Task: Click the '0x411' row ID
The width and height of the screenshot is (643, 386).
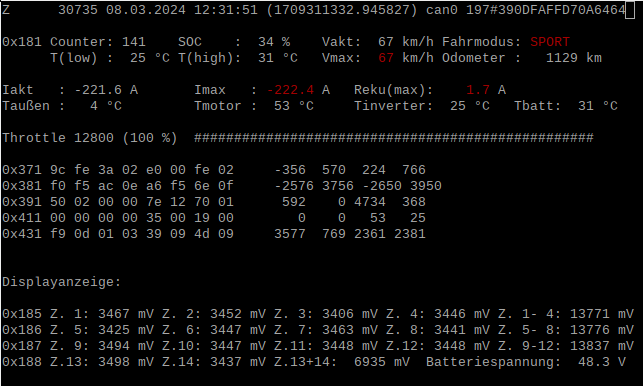Action: (x=22, y=218)
